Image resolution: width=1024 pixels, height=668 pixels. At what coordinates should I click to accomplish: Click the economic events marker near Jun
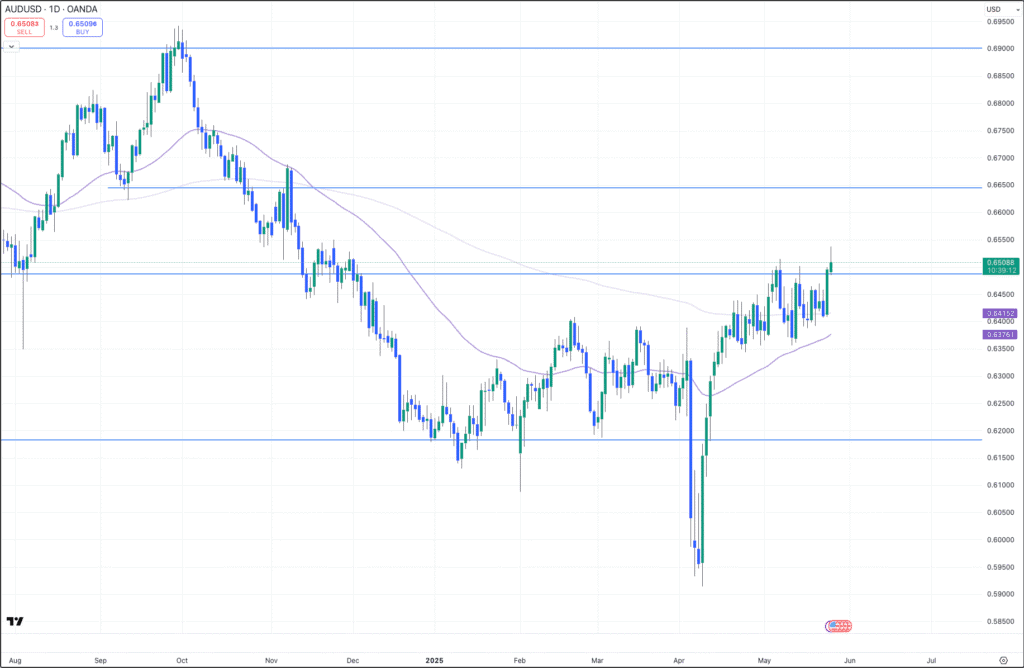point(837,626)
